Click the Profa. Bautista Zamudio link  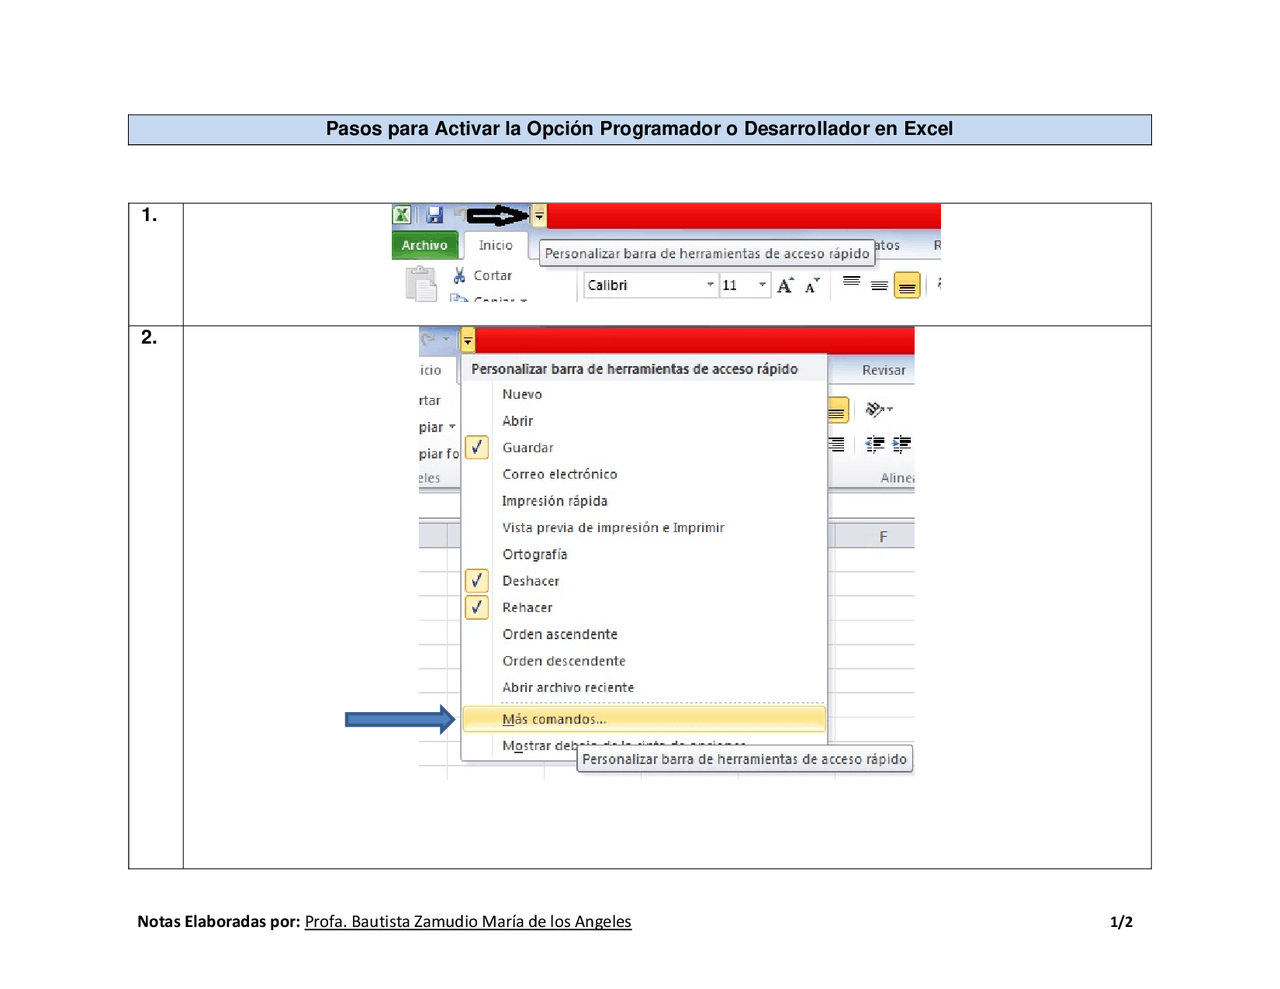467,921
